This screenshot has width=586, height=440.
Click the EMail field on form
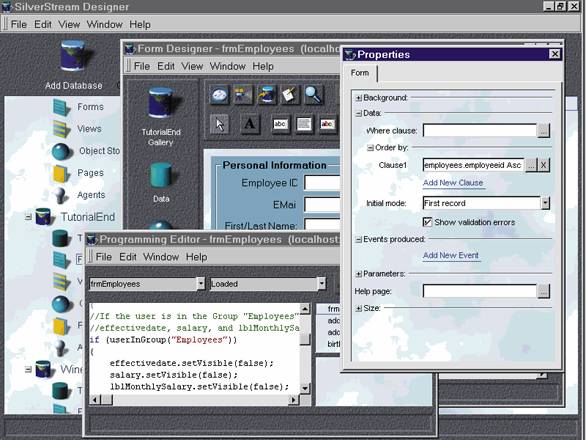pyautogui.click(x=323, y=205)
